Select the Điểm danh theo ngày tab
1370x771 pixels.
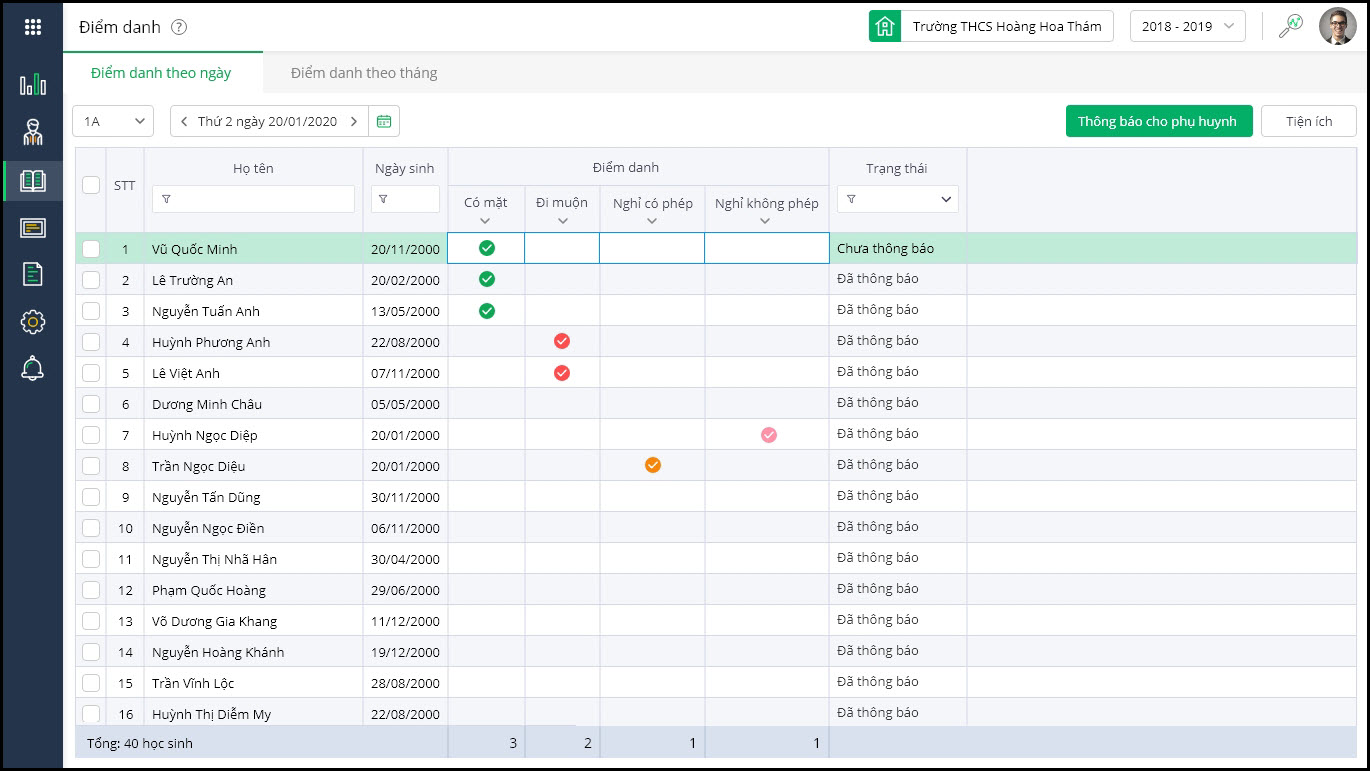tap(161, 73)
